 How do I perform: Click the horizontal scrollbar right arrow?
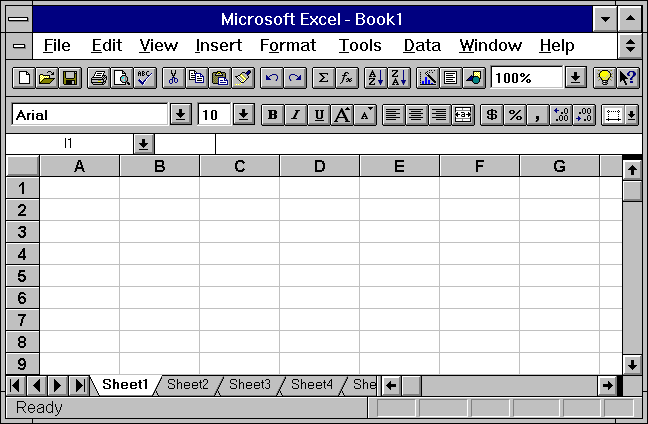click(x=607, y=386)
